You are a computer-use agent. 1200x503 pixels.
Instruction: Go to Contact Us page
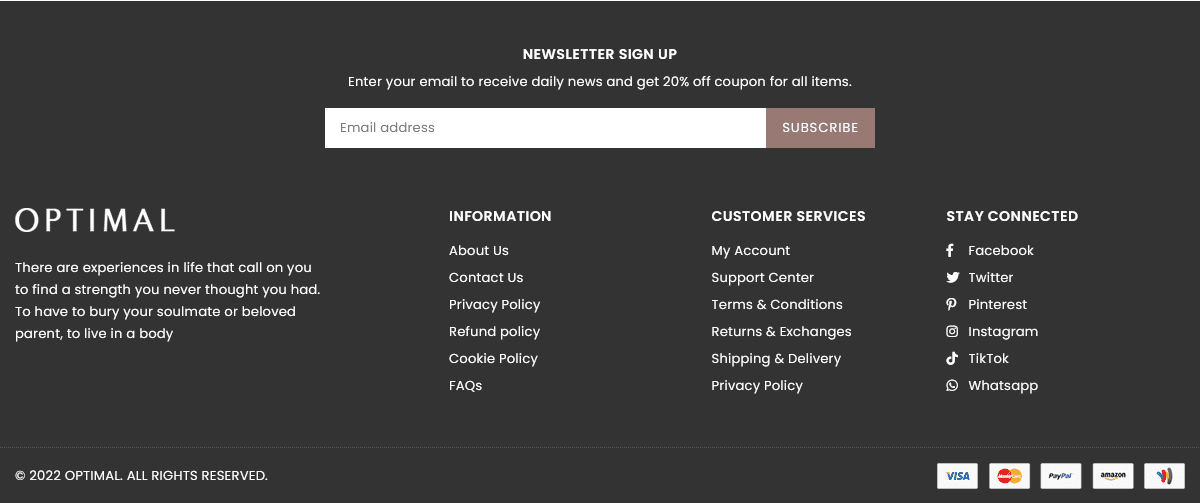point(486,278)
